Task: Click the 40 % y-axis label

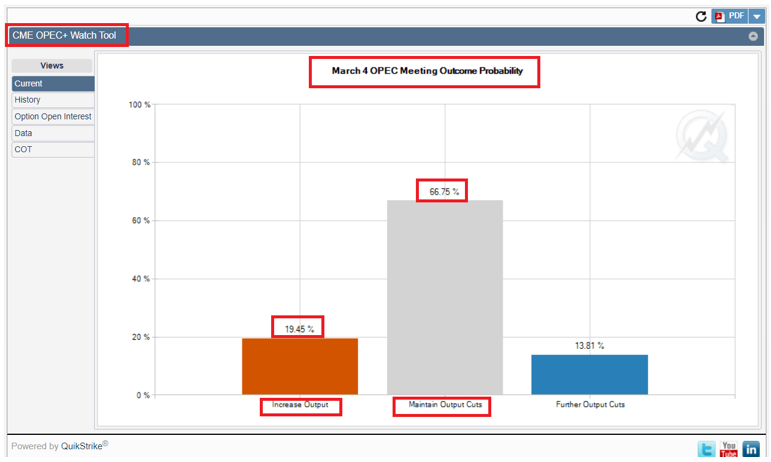Action: [141, 279]
